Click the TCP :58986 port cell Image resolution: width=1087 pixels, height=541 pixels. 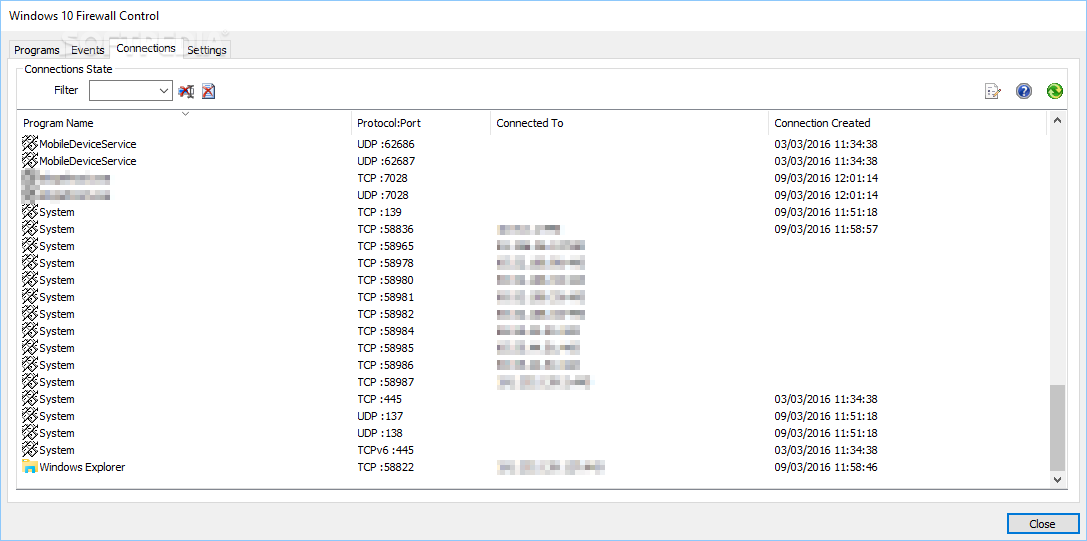click(385, 365)
